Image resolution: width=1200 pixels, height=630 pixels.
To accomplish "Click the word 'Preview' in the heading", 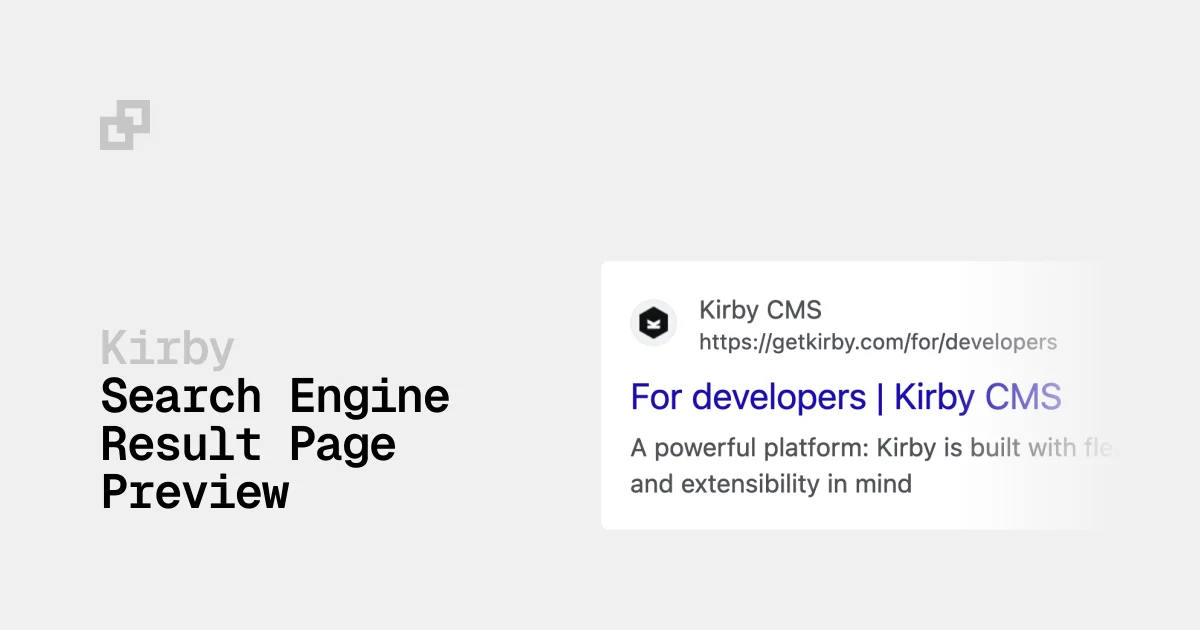I will click(195, 492).
